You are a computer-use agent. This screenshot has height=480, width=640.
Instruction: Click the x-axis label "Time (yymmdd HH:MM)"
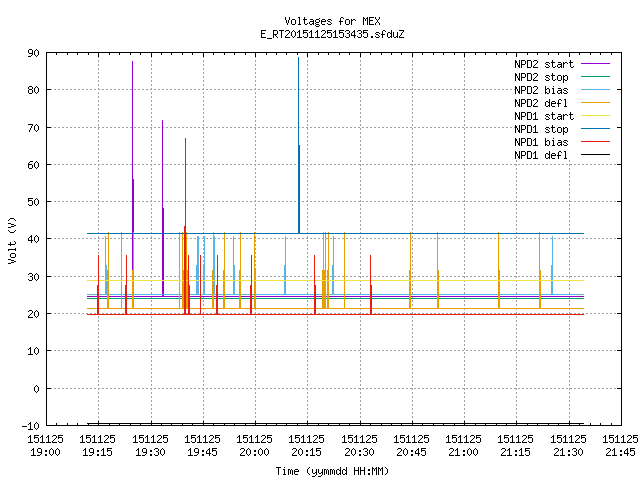(x=332, y=471)
